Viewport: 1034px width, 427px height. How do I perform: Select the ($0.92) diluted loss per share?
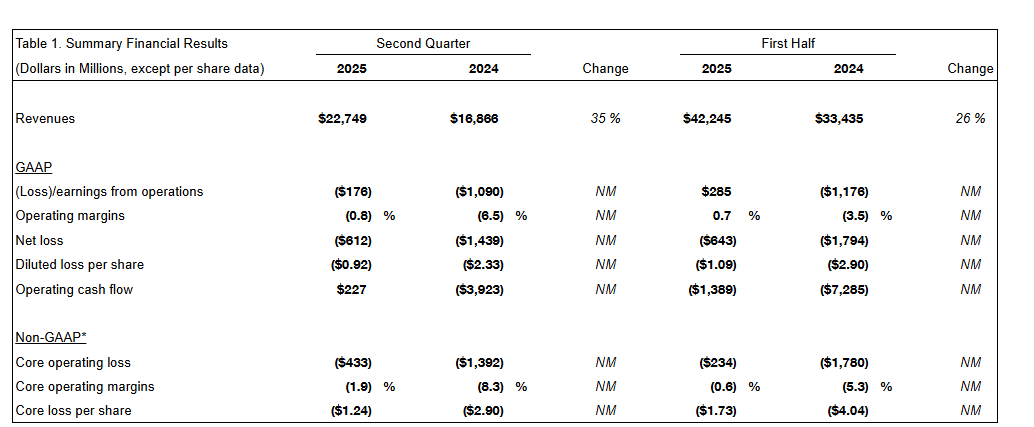(x=349, y=265)
